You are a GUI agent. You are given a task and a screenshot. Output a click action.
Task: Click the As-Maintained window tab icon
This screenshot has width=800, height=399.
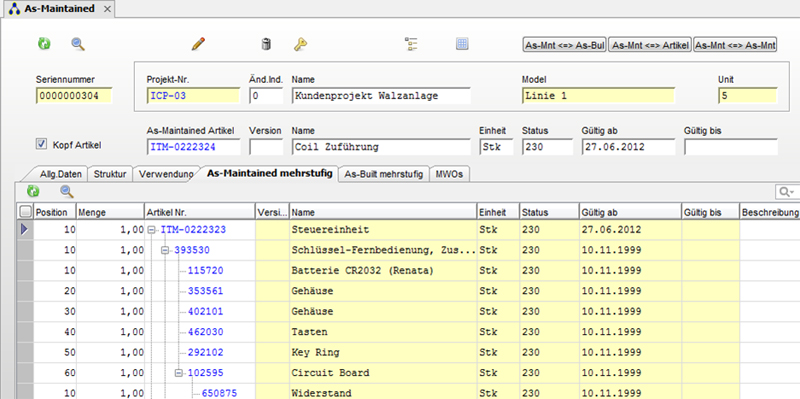[x=15, y=9]
